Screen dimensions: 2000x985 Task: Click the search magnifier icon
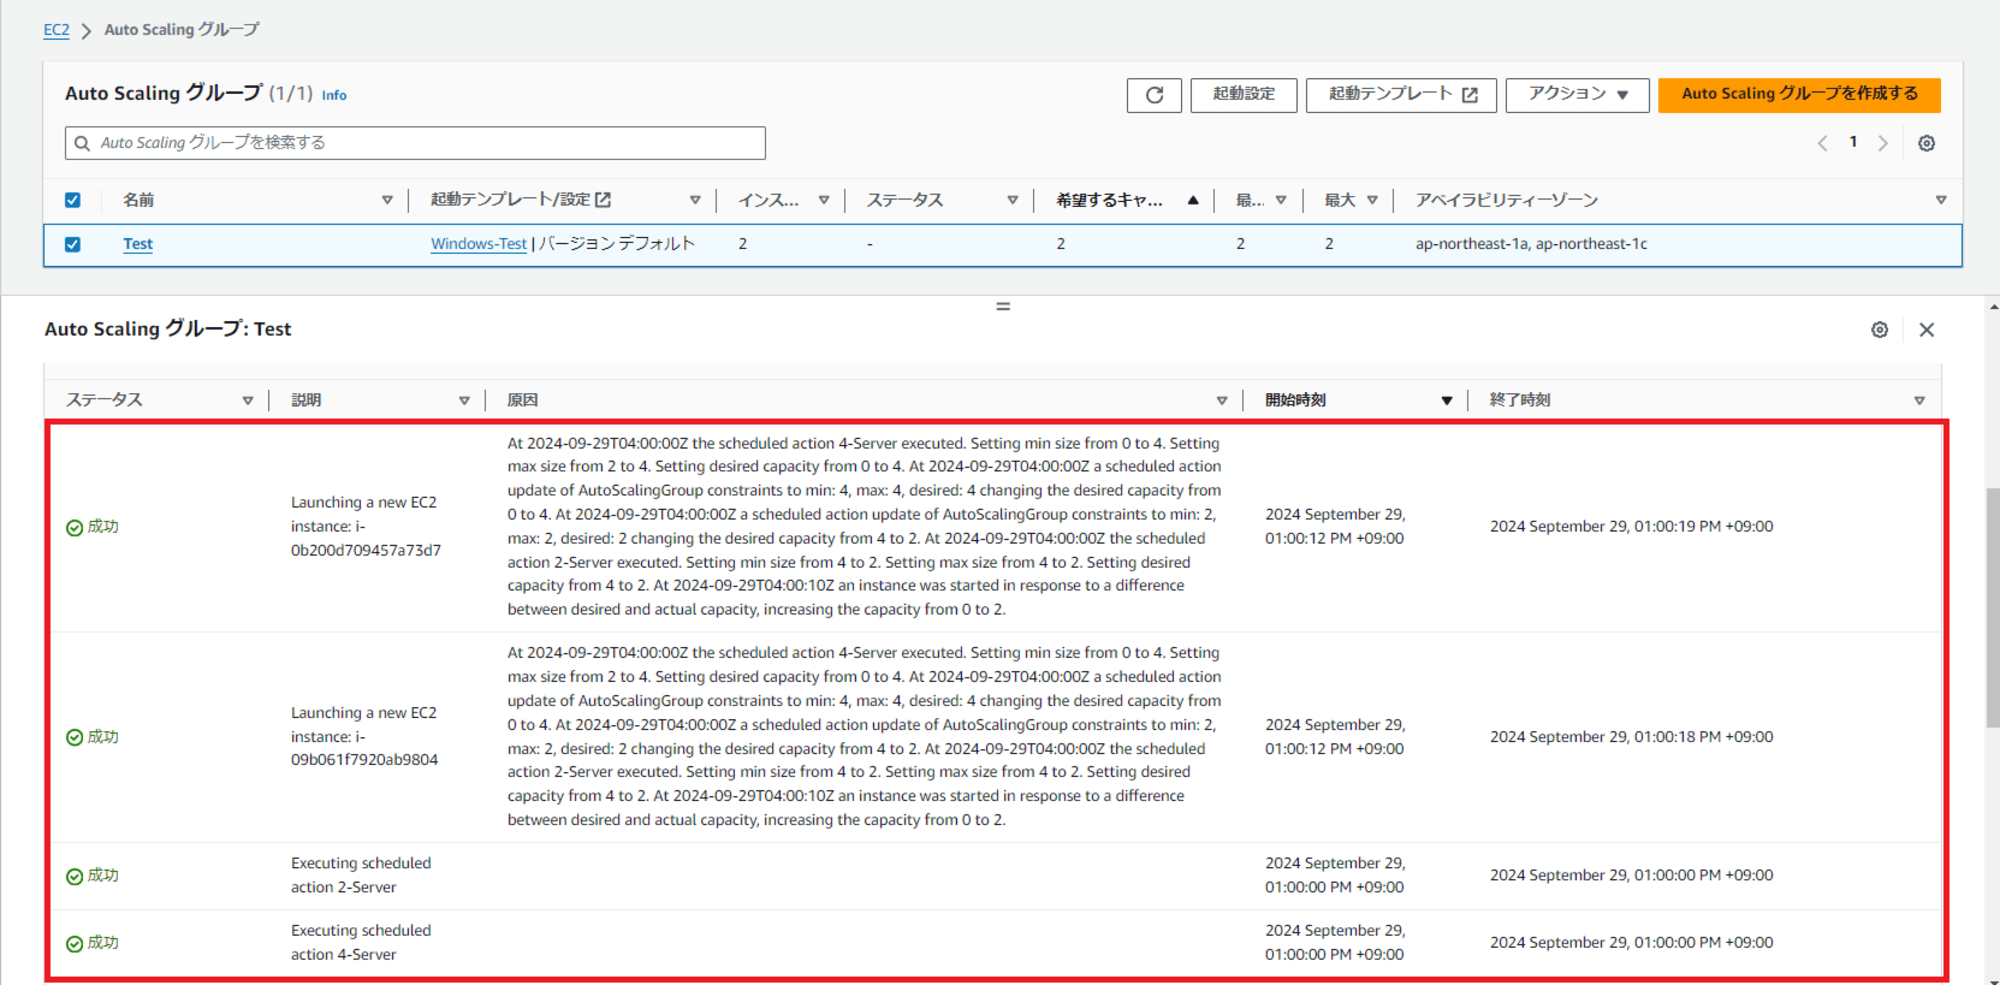(x=82, y=143)
